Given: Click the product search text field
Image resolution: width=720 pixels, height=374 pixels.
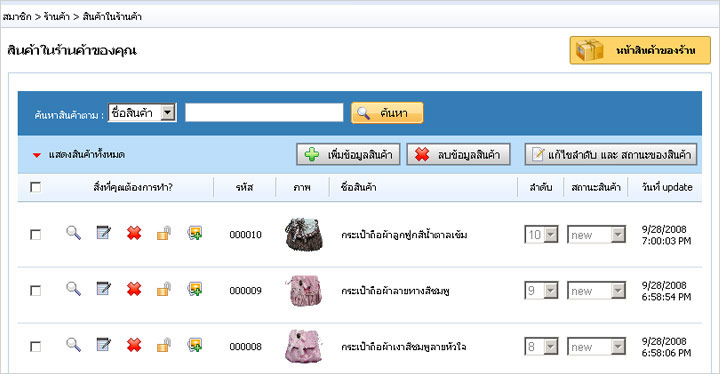Looking at the screenshot, I should [x=264, y=113].
